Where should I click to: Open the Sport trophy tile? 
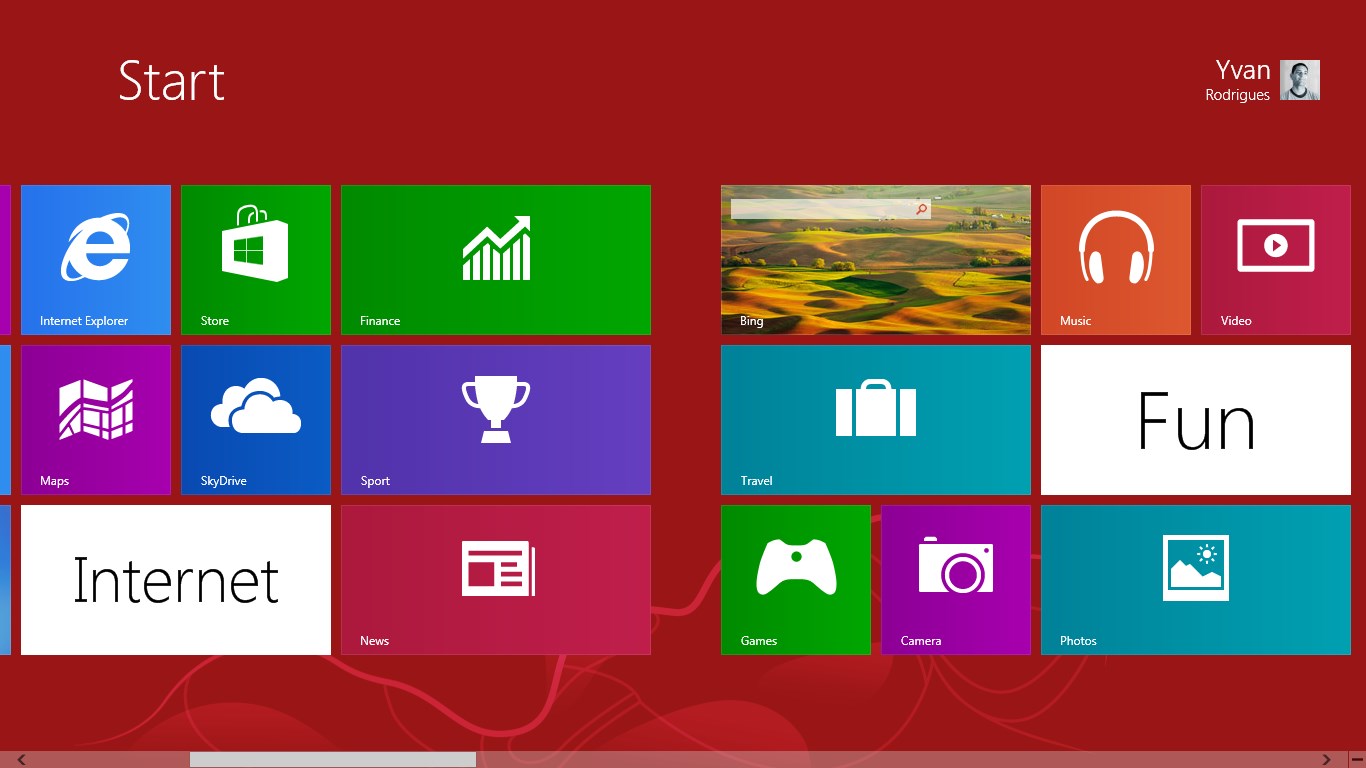(496, 419)
